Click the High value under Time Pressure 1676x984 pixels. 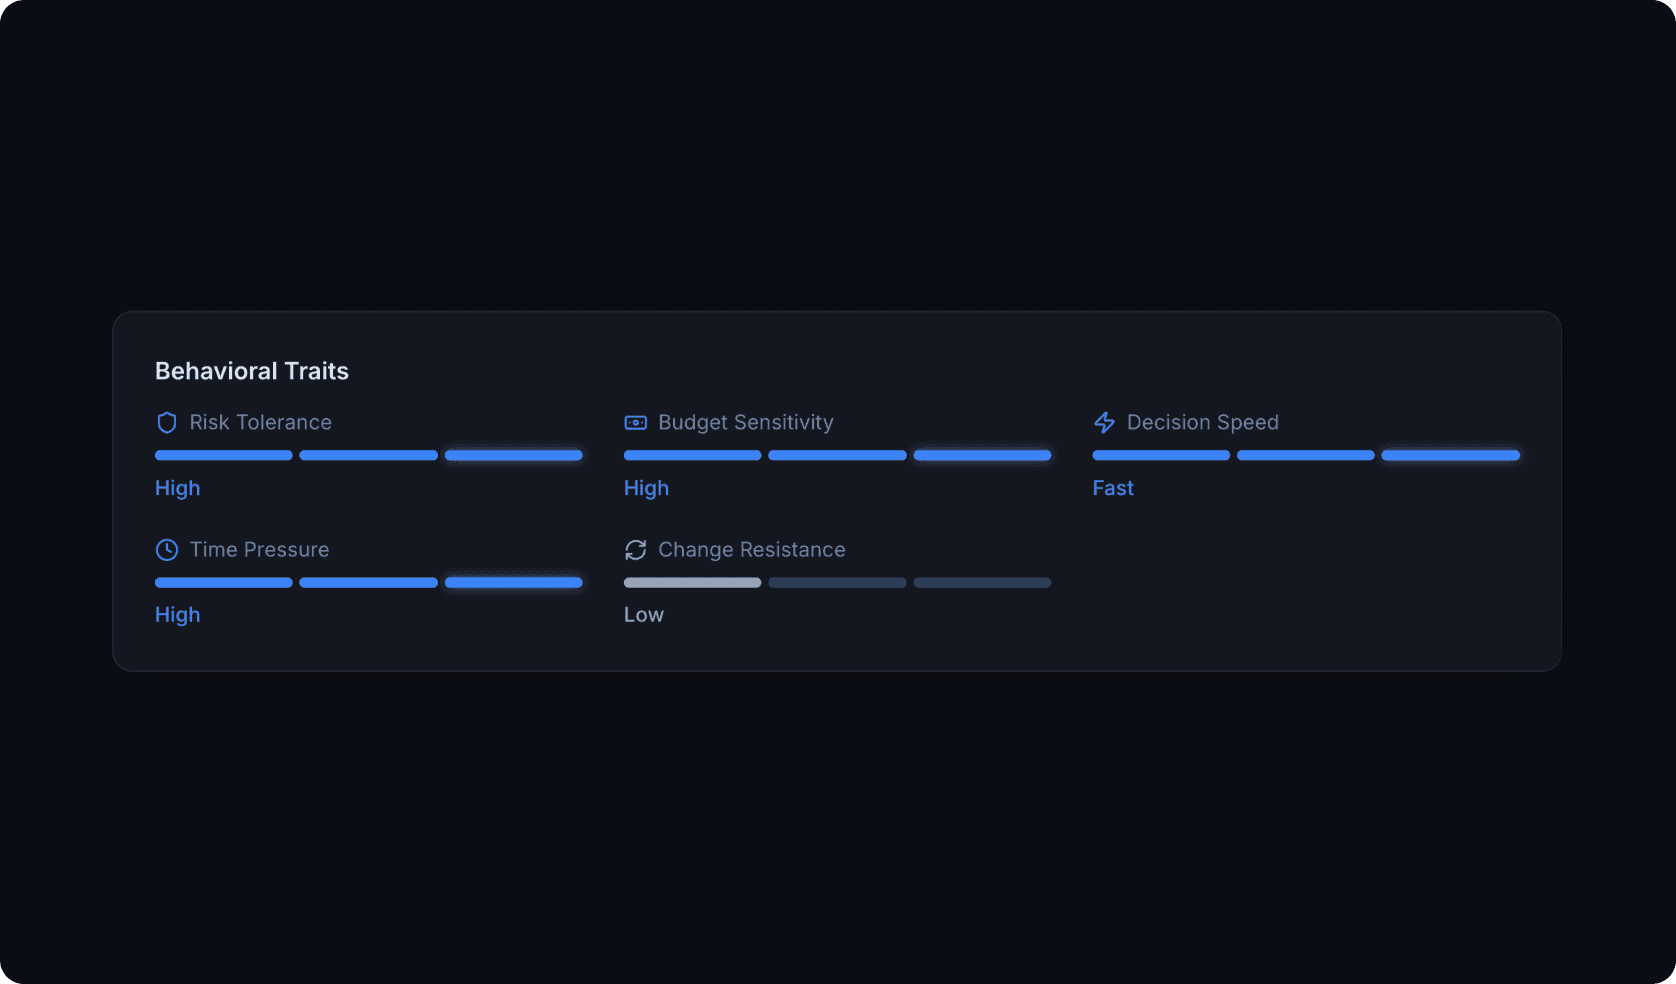pyautogui.click(x=178, y=615)
